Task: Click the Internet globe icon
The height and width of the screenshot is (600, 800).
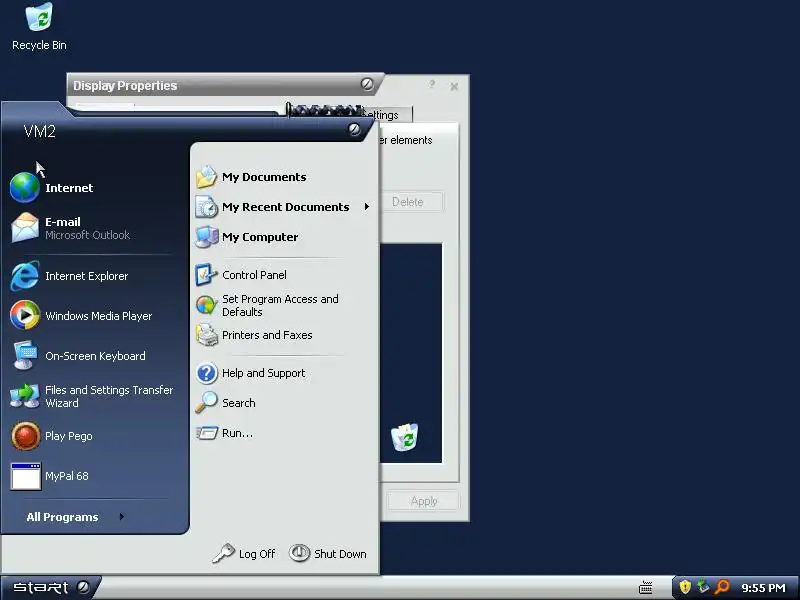Action: pos(24,187)
